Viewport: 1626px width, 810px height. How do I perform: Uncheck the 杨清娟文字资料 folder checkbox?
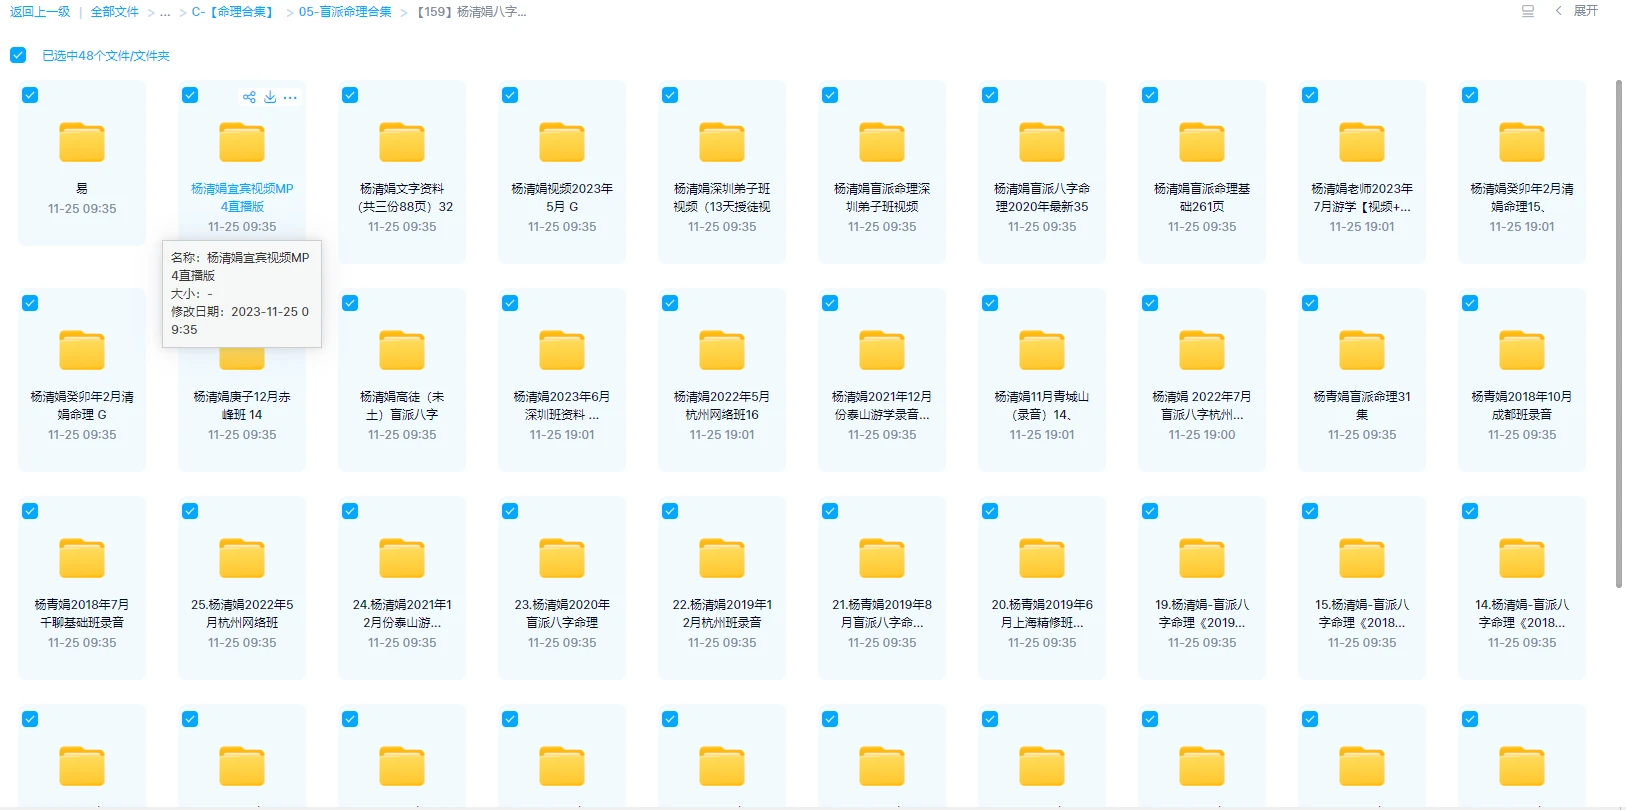(350, 95)
